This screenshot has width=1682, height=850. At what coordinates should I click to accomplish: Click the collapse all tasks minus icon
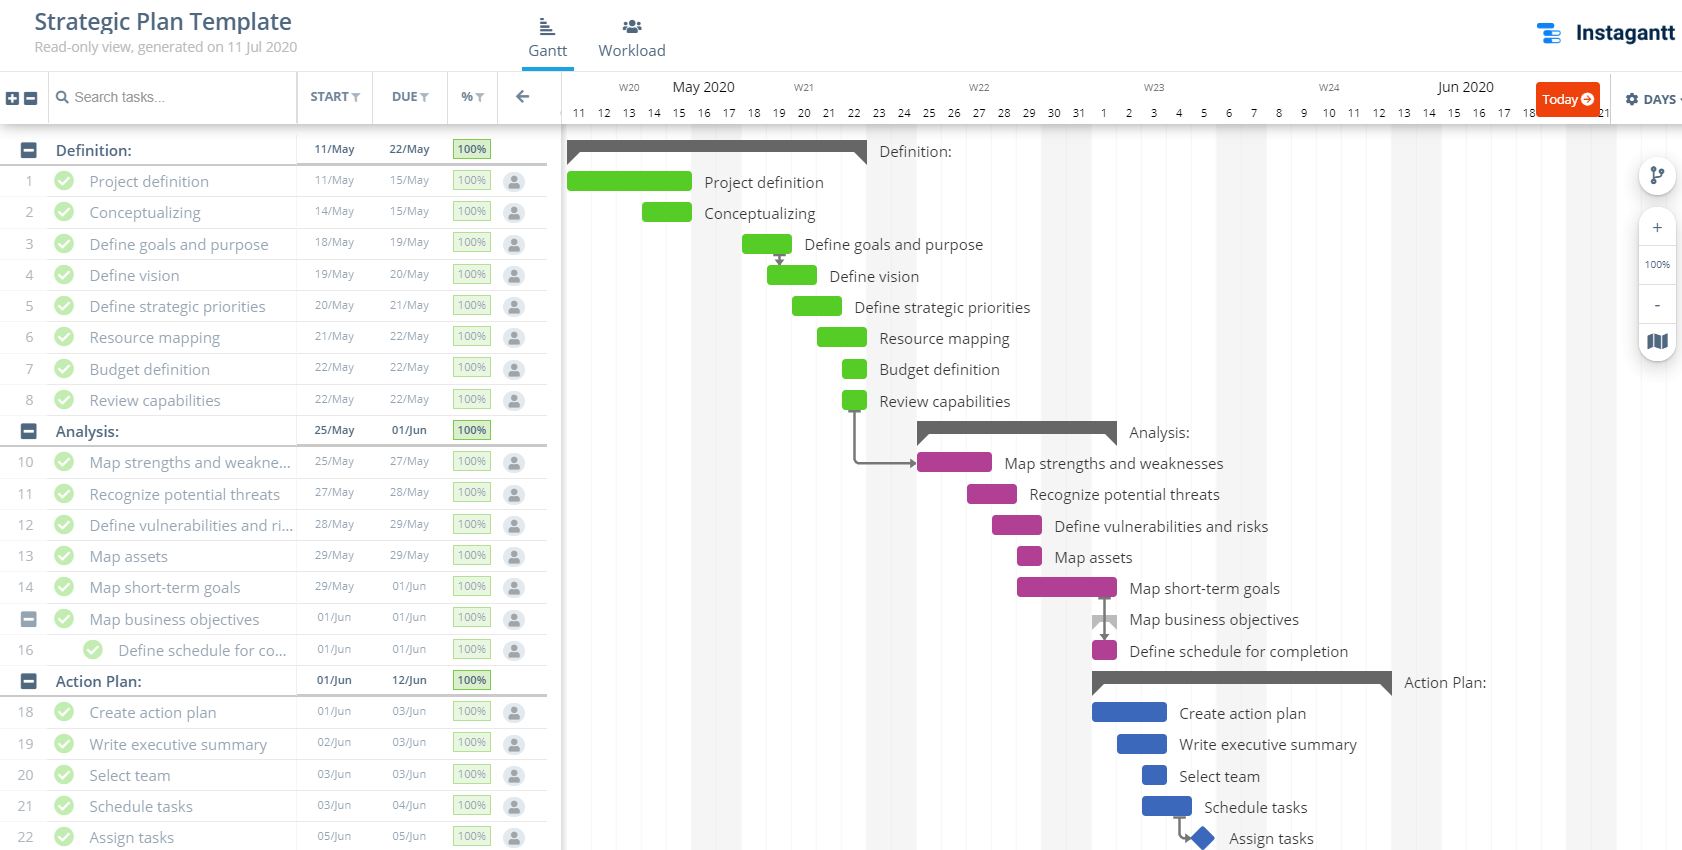pyautogui.click(x=30, y=98)
